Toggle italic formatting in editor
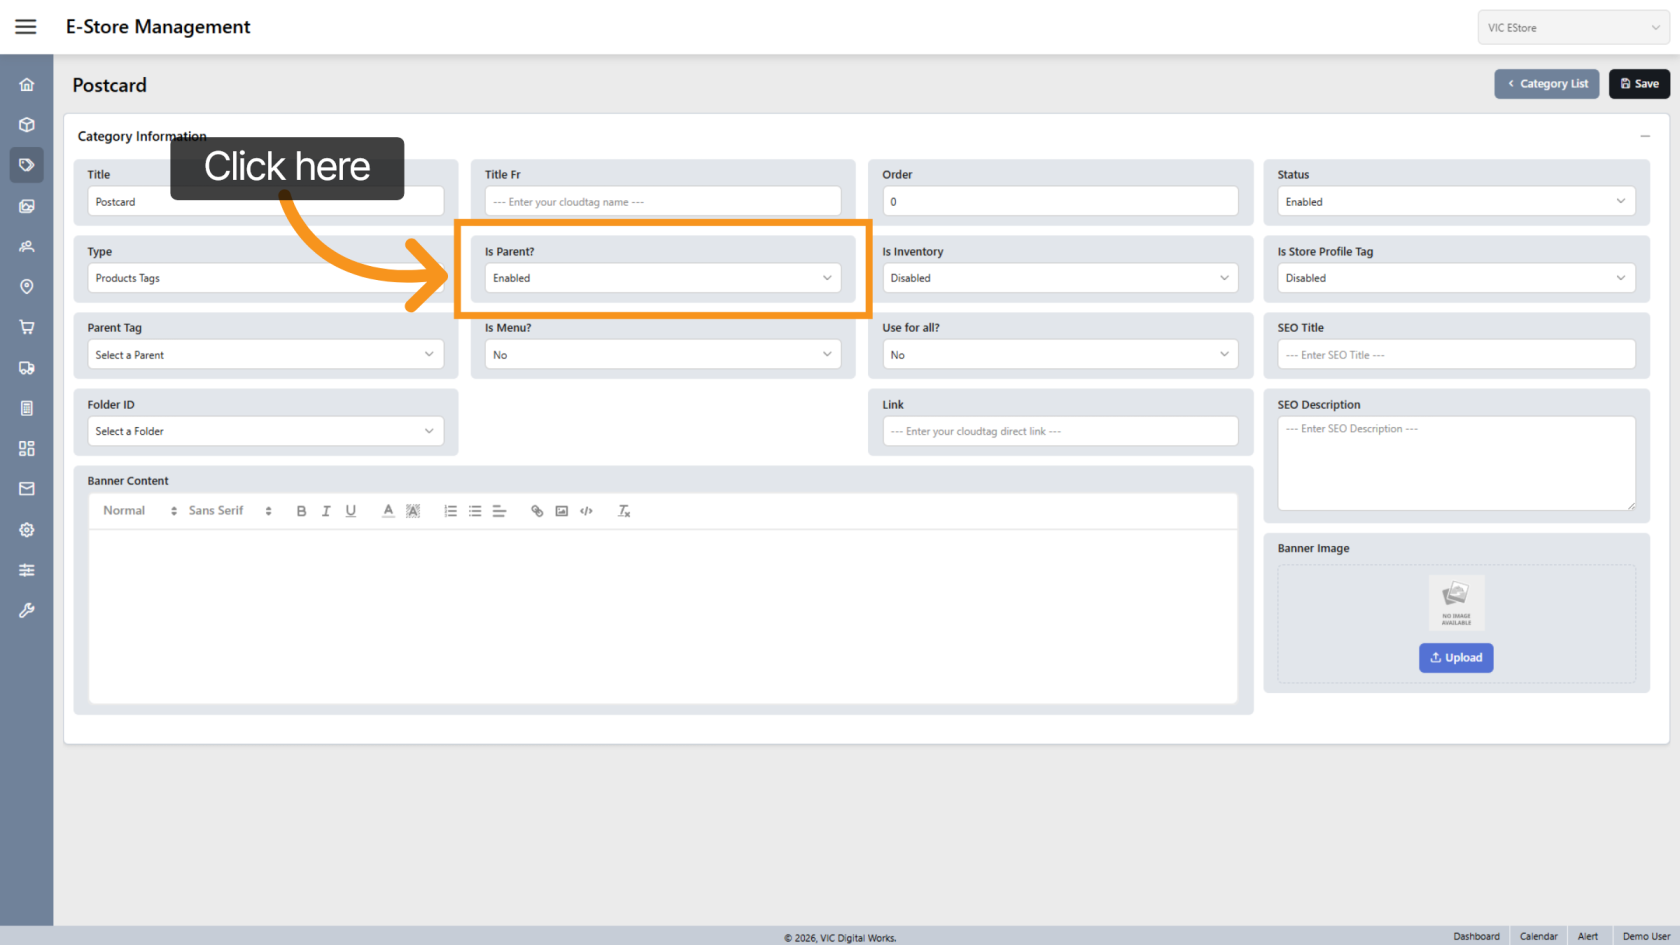The image size is (1680, 945). (326, 511)
